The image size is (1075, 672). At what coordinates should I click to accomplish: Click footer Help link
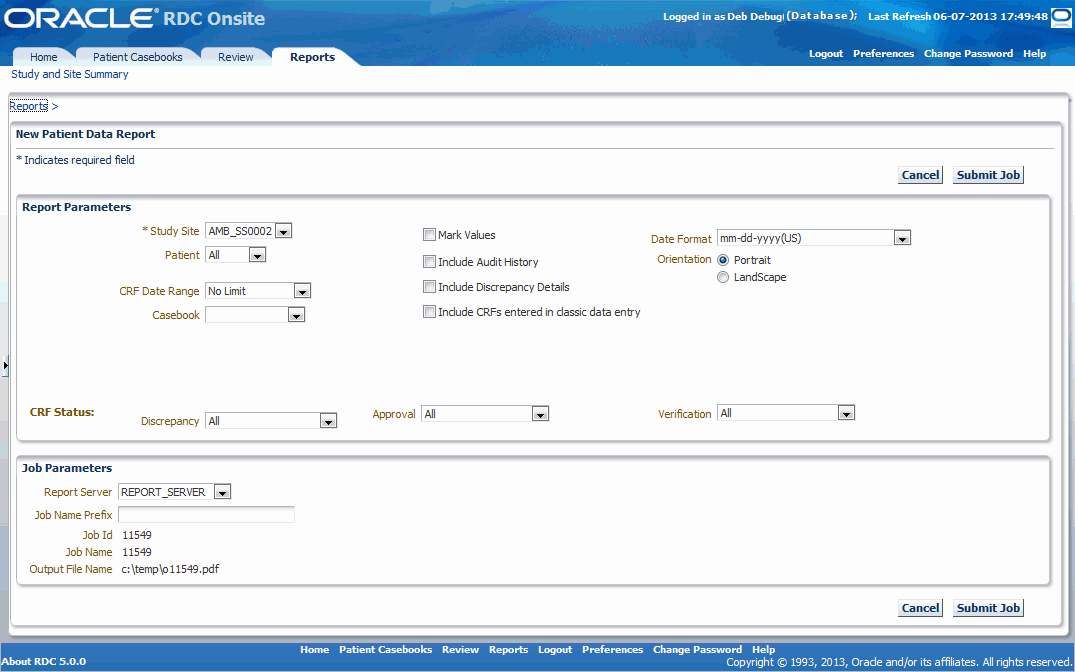point(764,649)
